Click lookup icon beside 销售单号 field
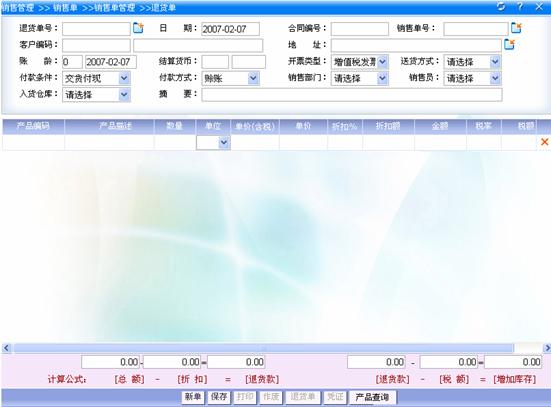This screenshot has width=551, height=407. pos(516,28)
